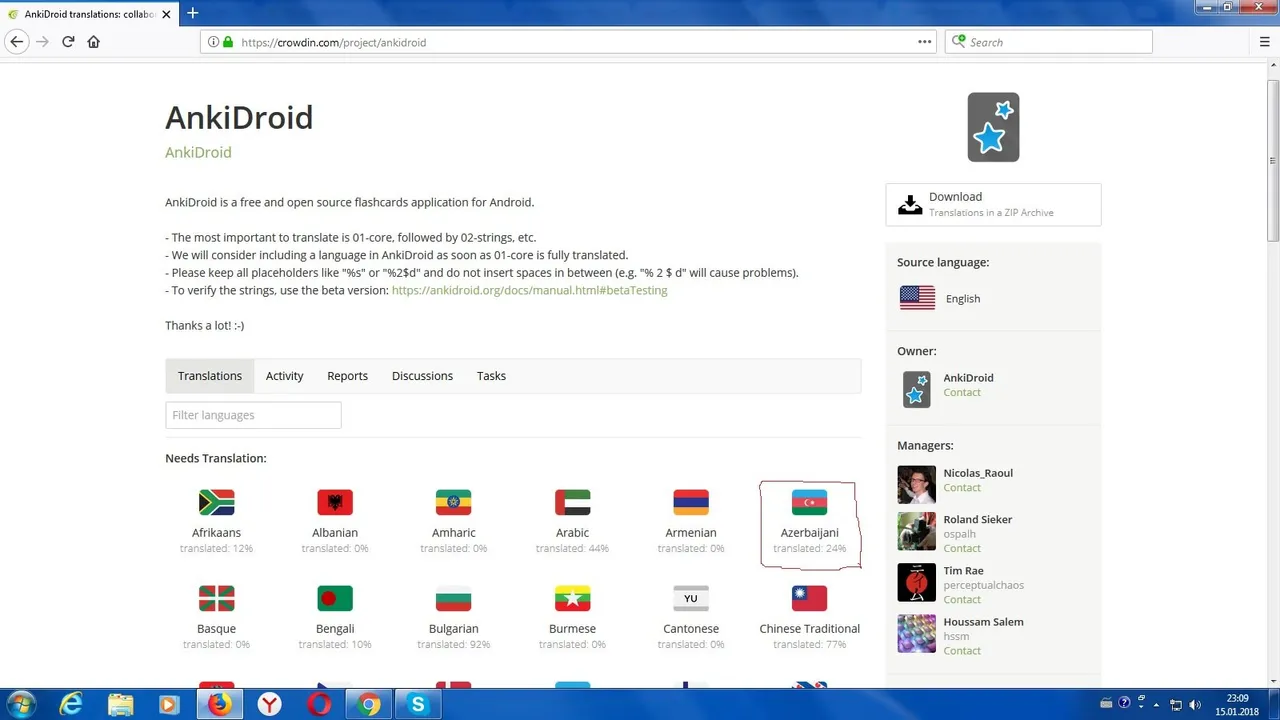Click Download Translations in a ZIP Archive
The height and width of the screenshot is (720, 1280).
coord(993,204)
